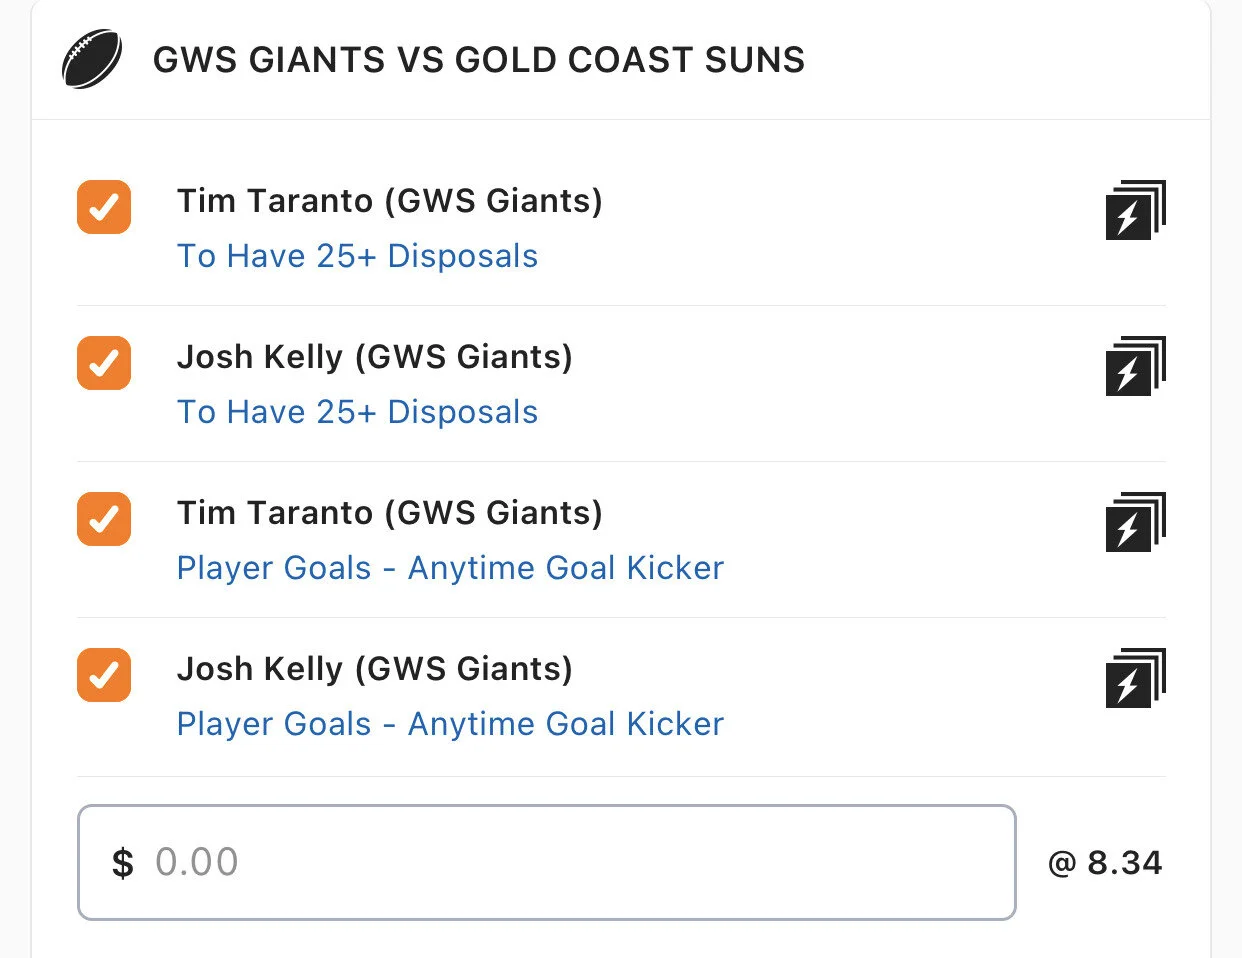Click the lightning stack icon for Kelly's goal kicker leg
1242x958 pixels.
1135,678
